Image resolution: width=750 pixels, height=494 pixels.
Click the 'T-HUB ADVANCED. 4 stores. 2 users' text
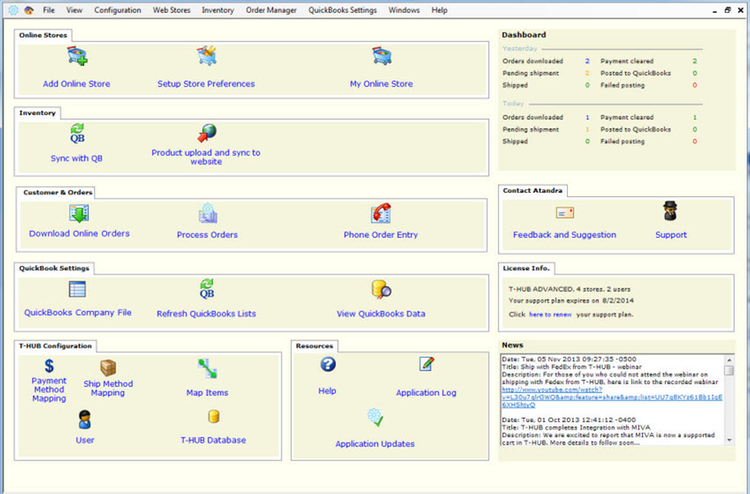point(569,289)
